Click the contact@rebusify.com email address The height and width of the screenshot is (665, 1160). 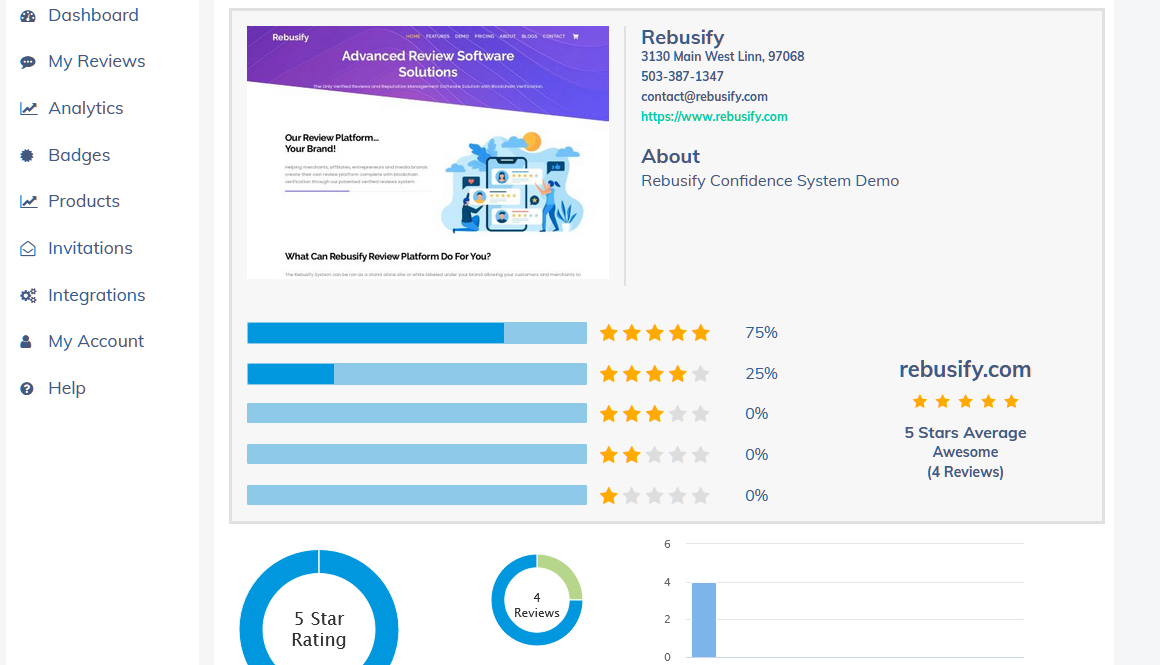pos(704,96)
